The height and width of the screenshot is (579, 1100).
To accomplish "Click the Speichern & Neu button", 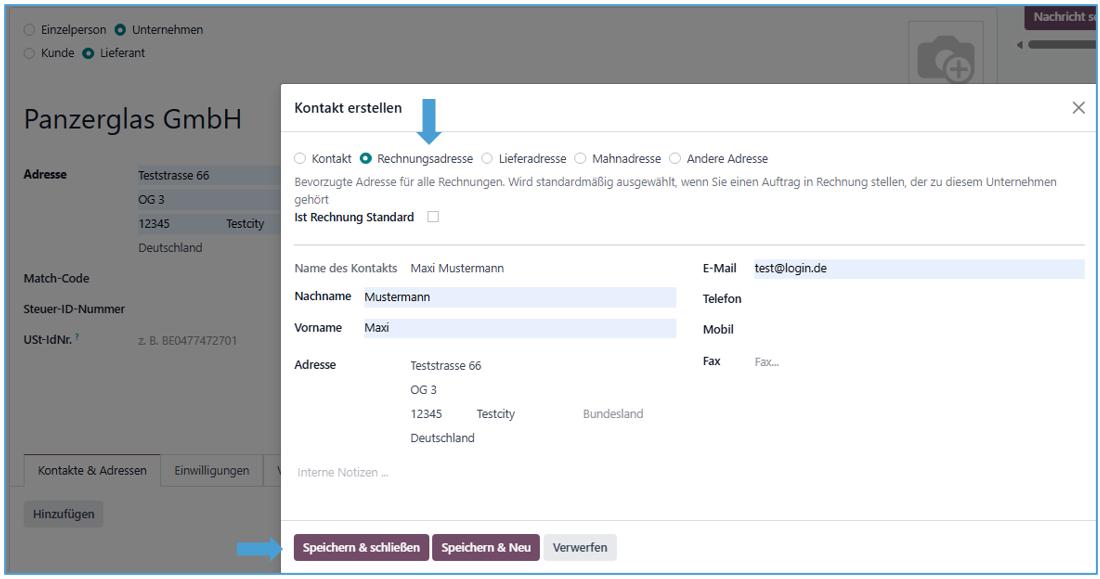I will (485, 547).
